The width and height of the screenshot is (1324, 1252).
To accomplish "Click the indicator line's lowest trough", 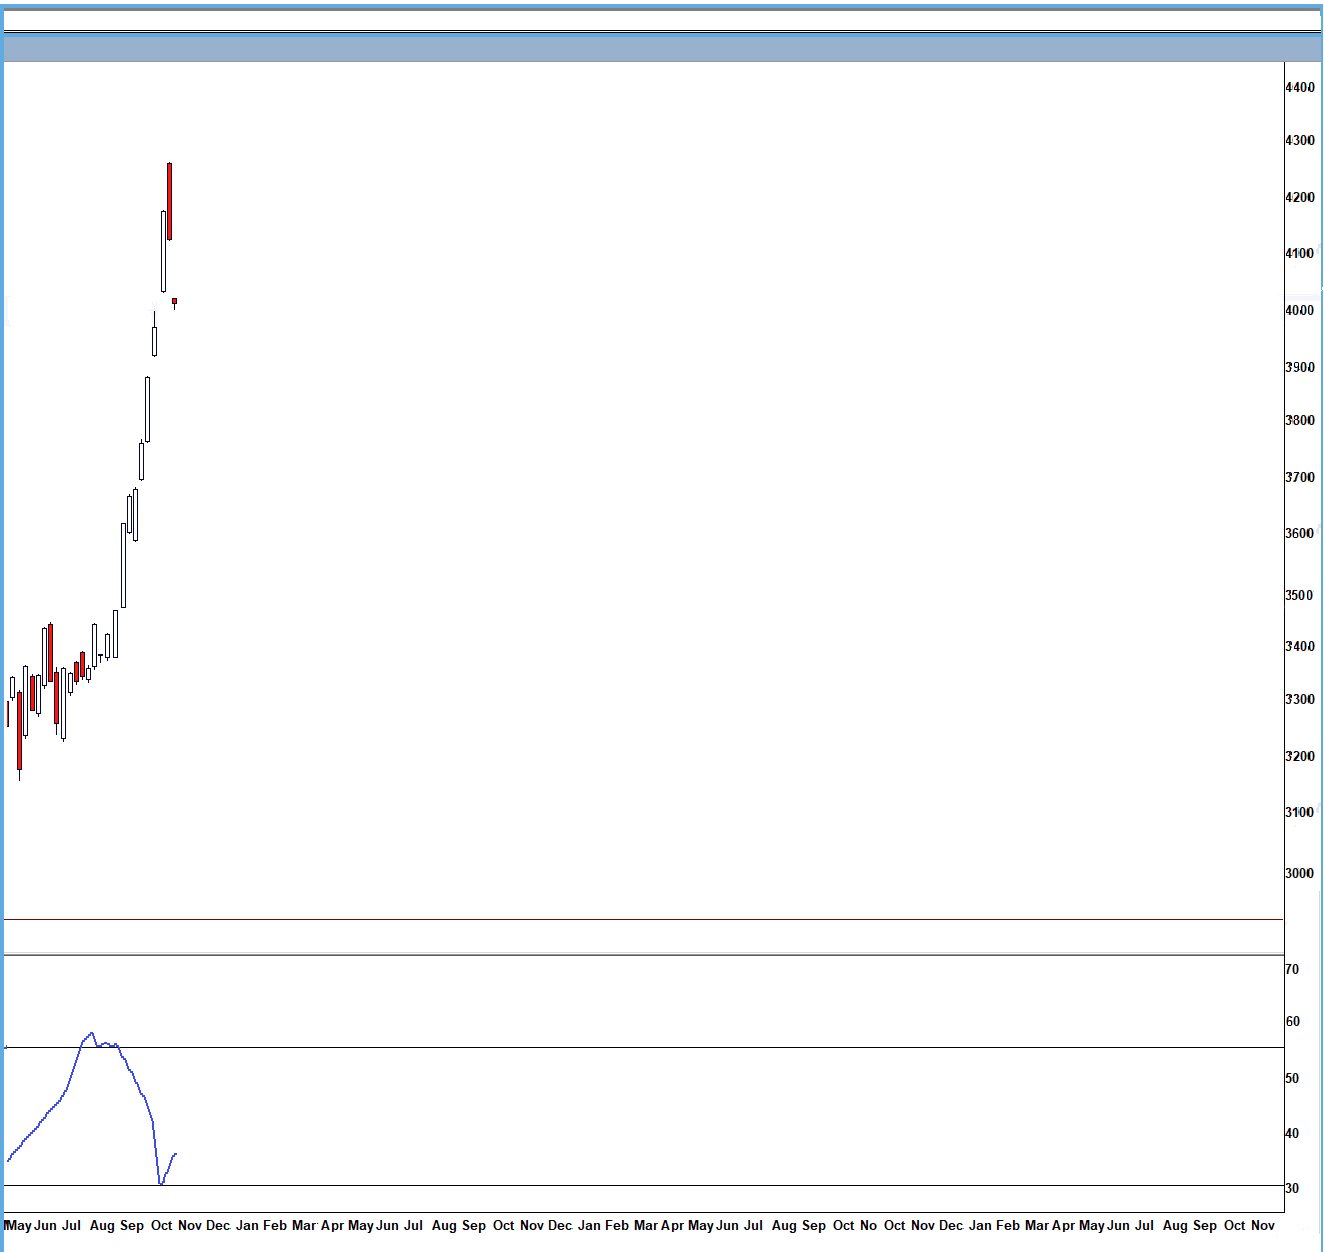I will pos(160,1184).
